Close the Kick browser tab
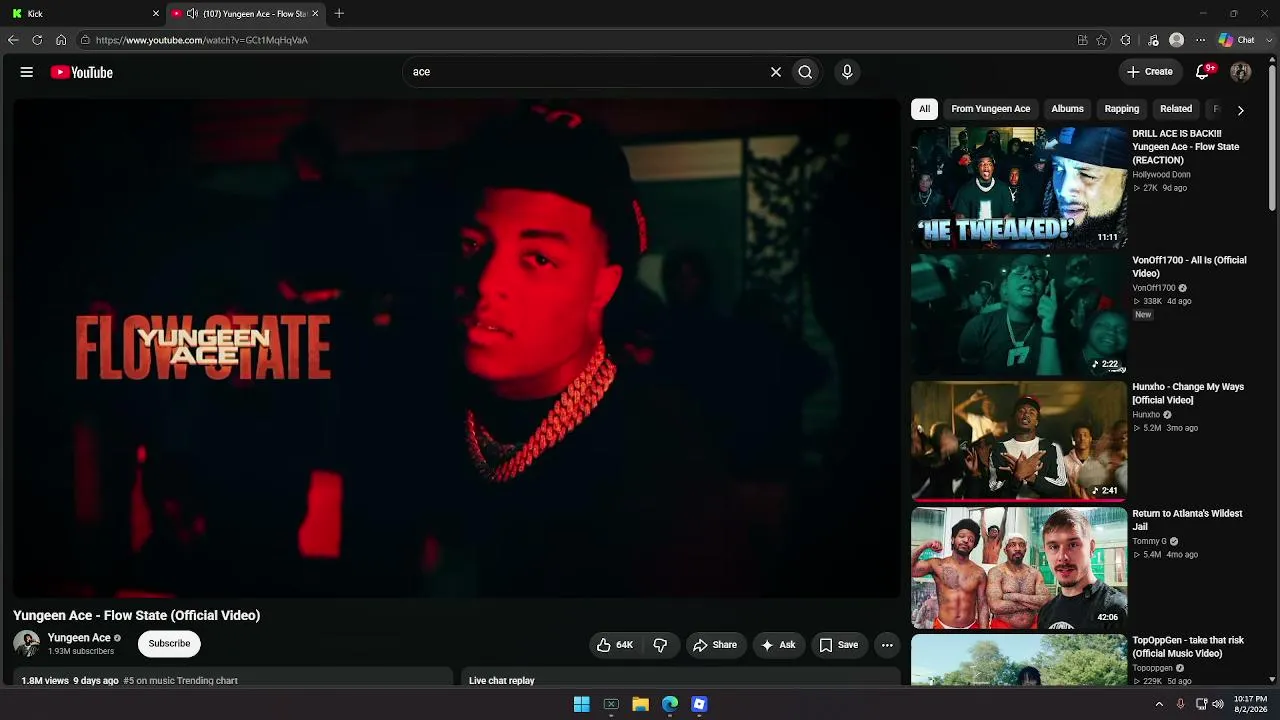 coord(156,14)
